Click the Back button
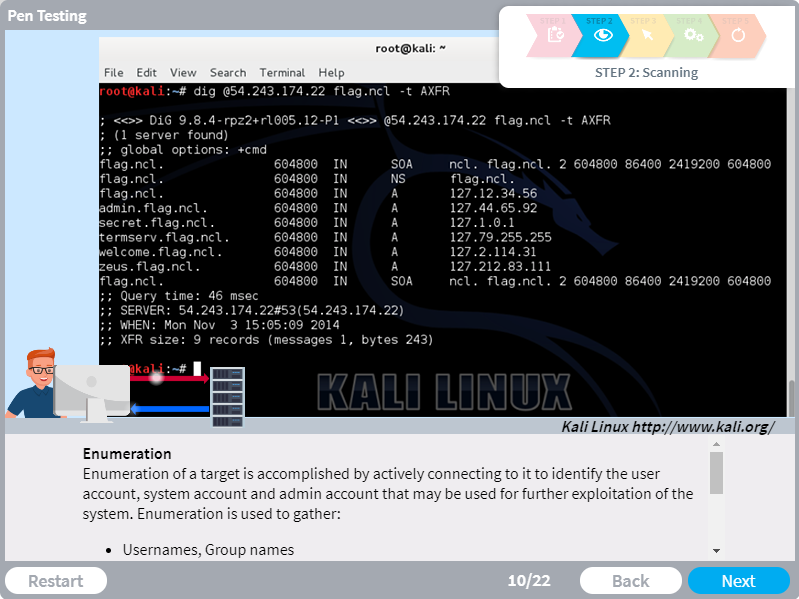This screenshot has height=599, width=799. [630, 581]
